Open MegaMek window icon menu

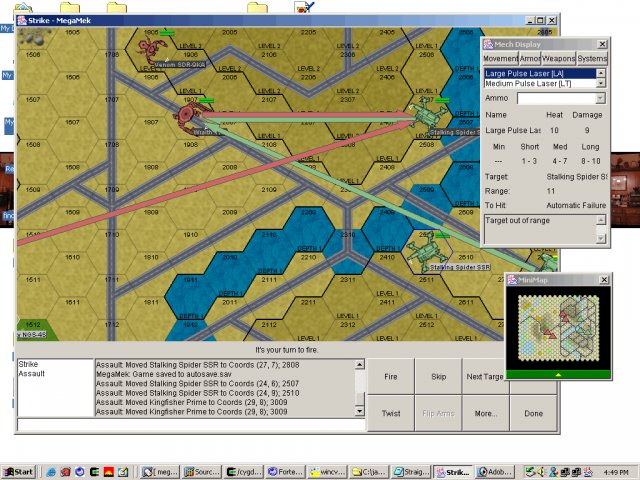pos(22,20)
